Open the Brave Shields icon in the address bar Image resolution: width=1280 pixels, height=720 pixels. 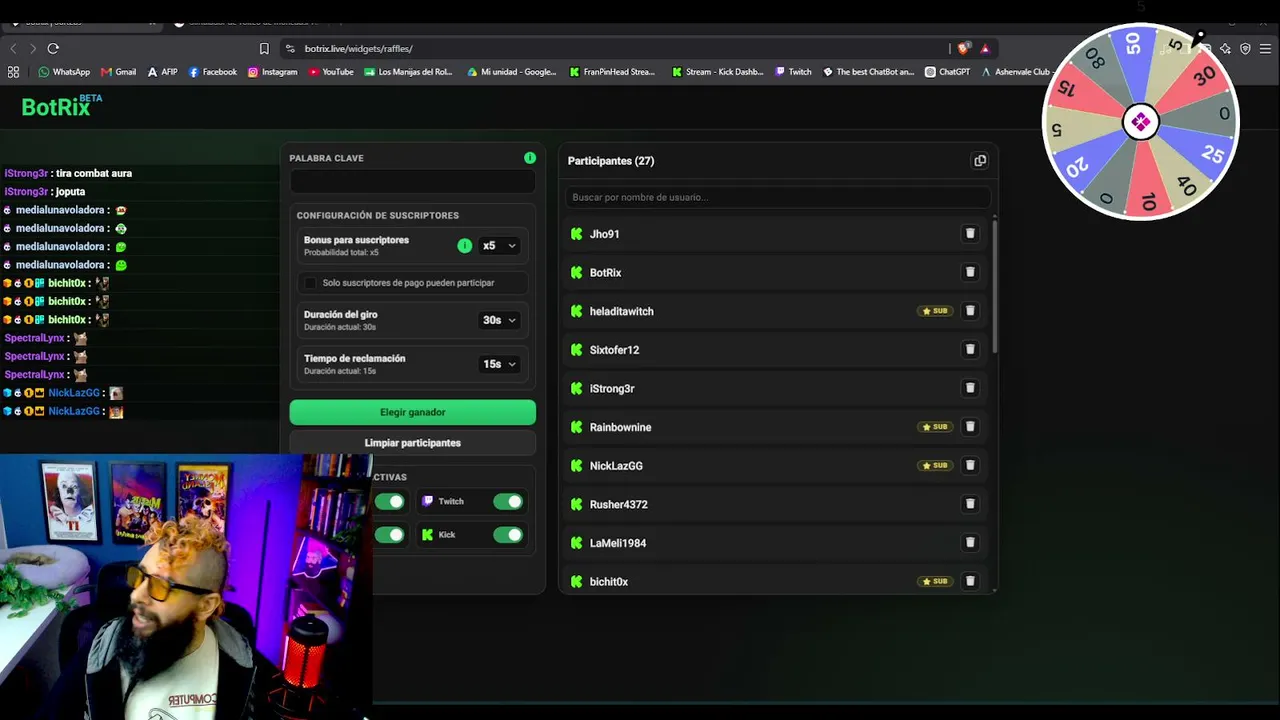pos(963,48)
